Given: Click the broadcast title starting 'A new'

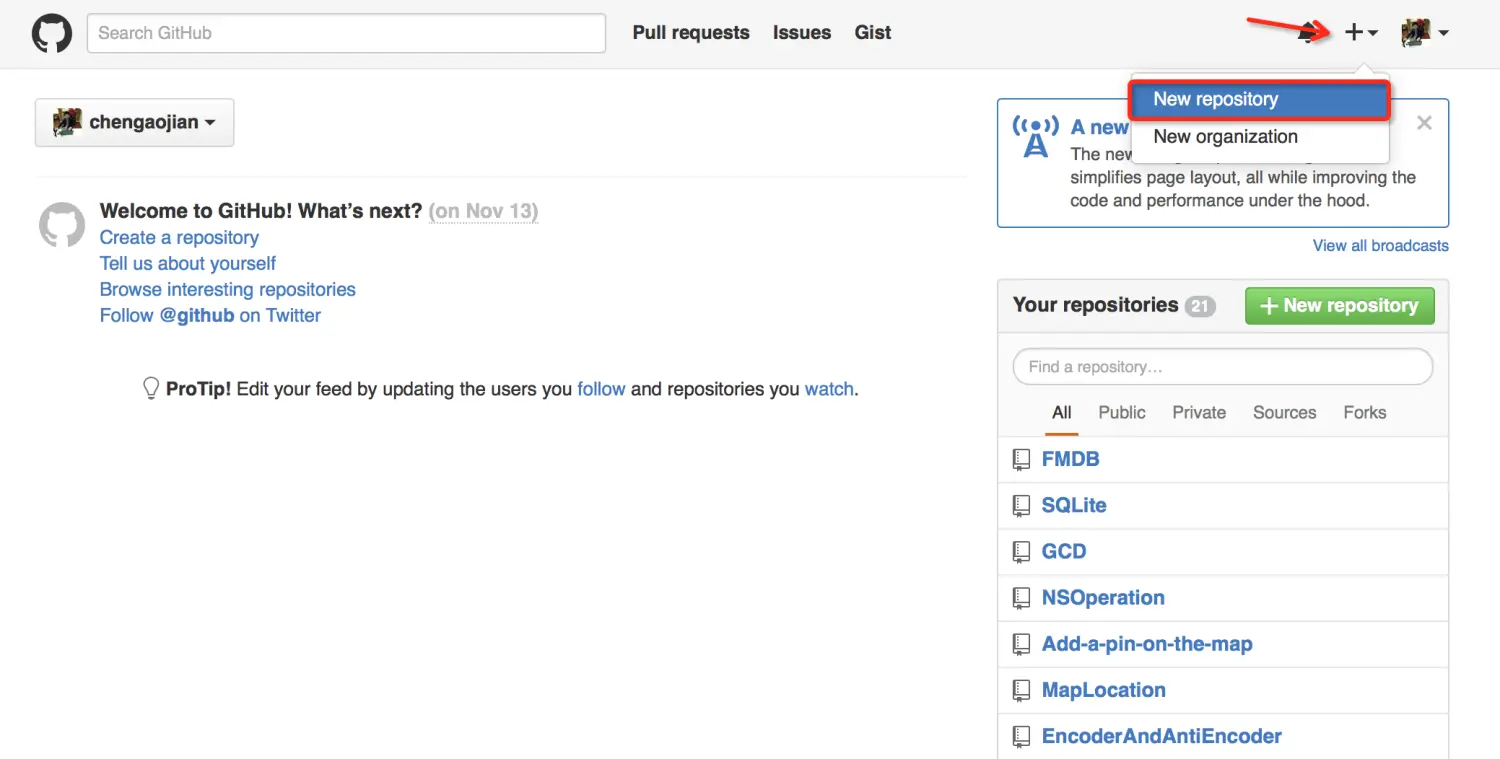Looking at the screenshot, I should [1100, 128].
